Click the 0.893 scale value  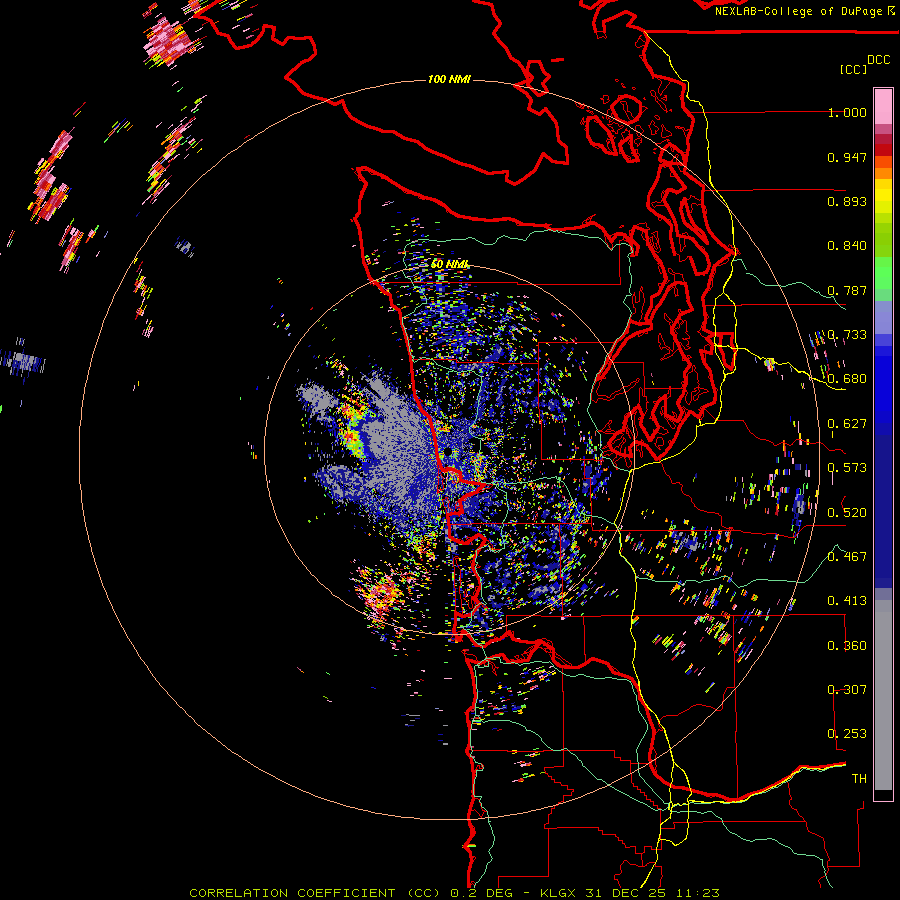pos(847,201)
